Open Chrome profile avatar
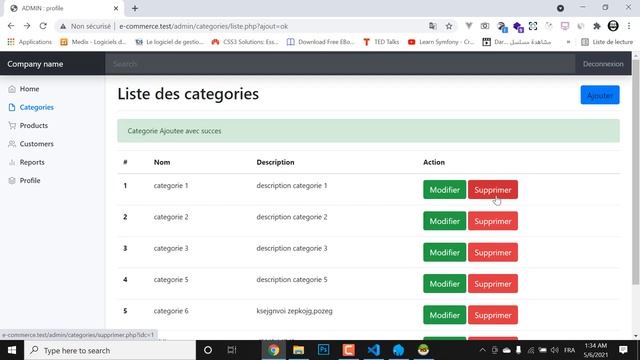The image size is (640, 360). tap(613, 26)
